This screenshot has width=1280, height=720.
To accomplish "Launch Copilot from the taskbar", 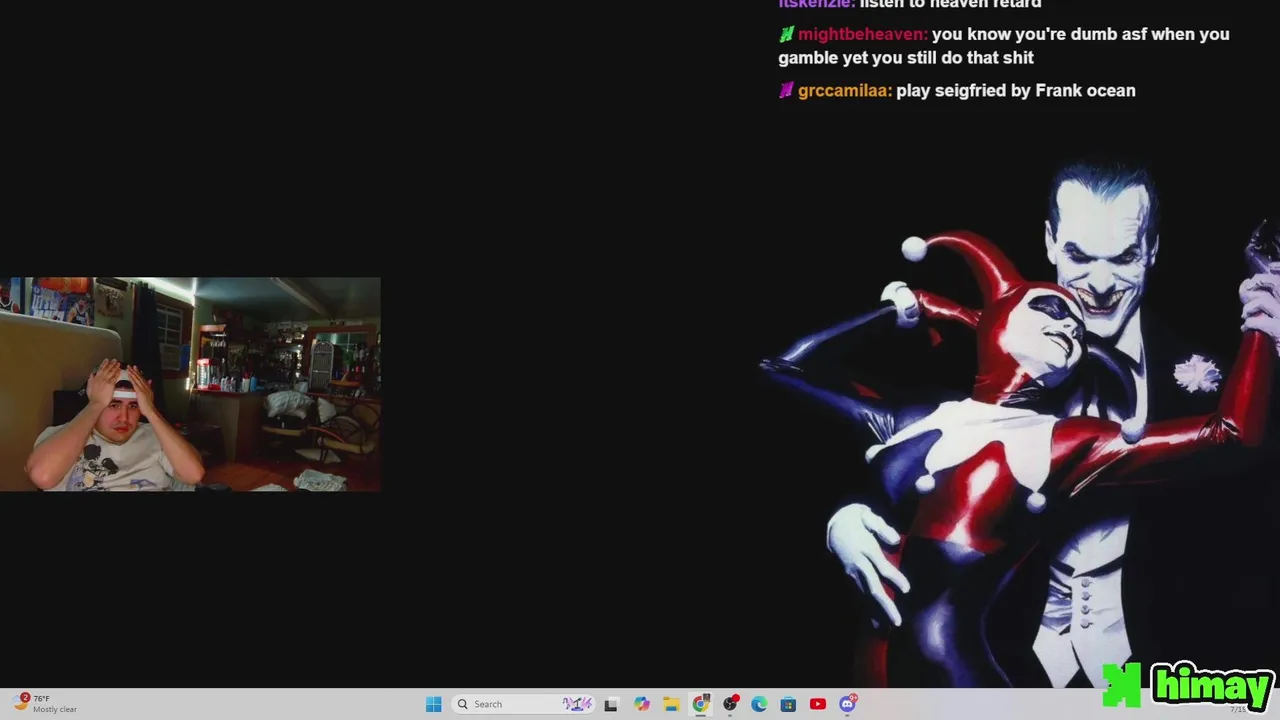I will pyautogui.click(x=641, y=704).
